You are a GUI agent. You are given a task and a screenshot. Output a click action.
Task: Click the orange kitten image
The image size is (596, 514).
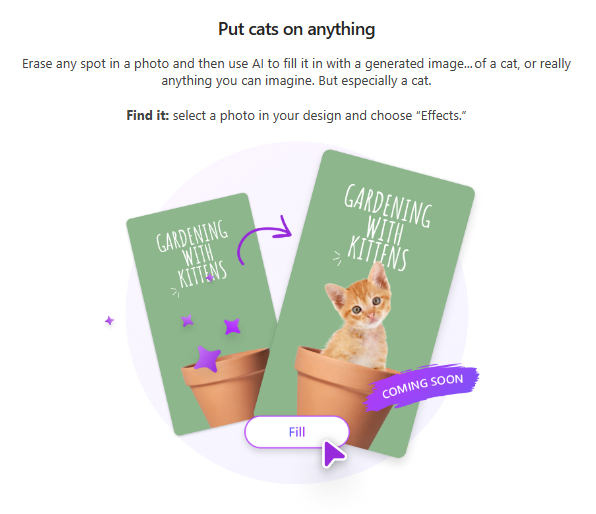(359, 317)
